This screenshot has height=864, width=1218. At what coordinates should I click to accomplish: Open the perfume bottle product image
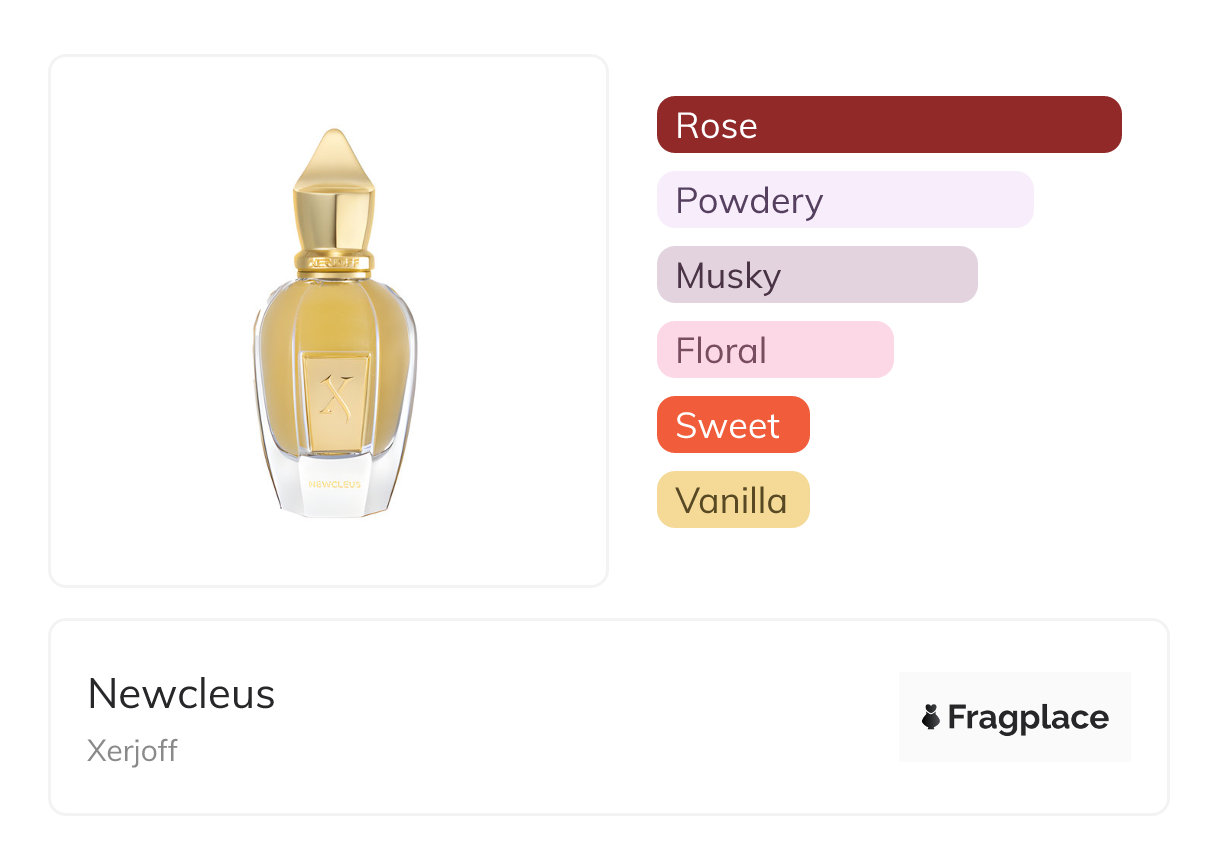pos(335,330)
